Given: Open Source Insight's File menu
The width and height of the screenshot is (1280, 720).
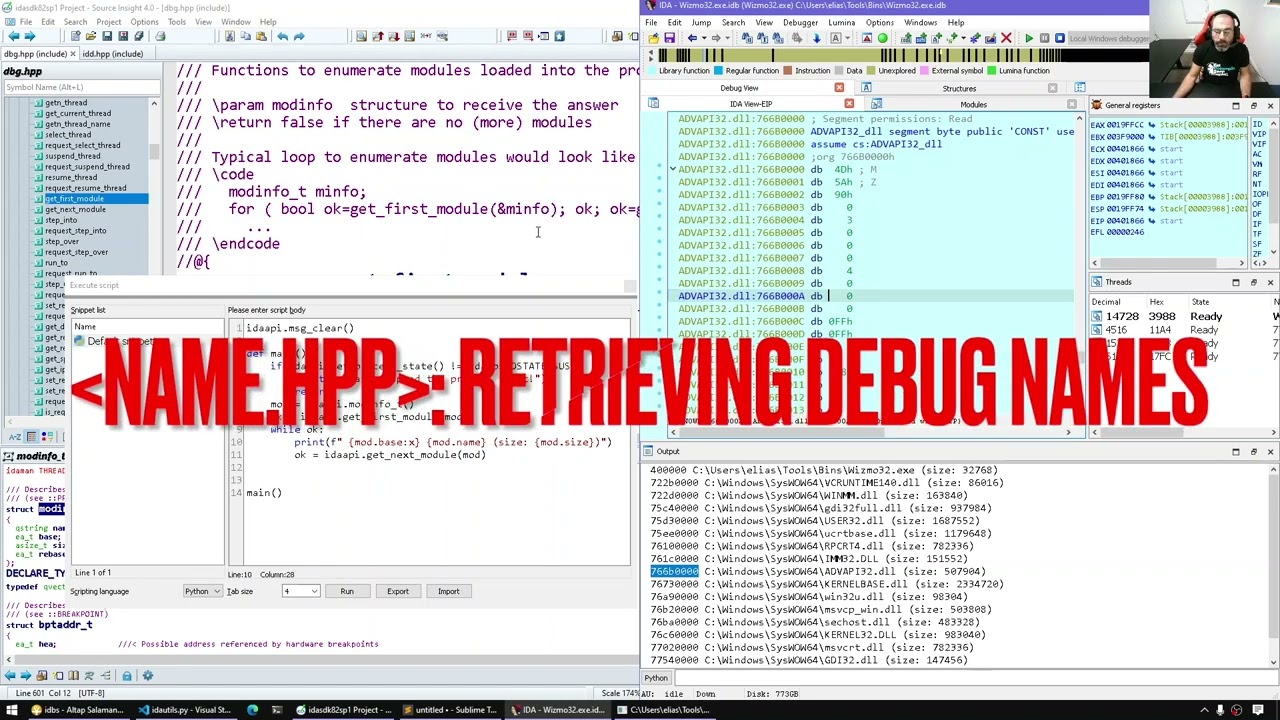Looking at the screenshot, I should pyautogui.click(x=25, y=22).
